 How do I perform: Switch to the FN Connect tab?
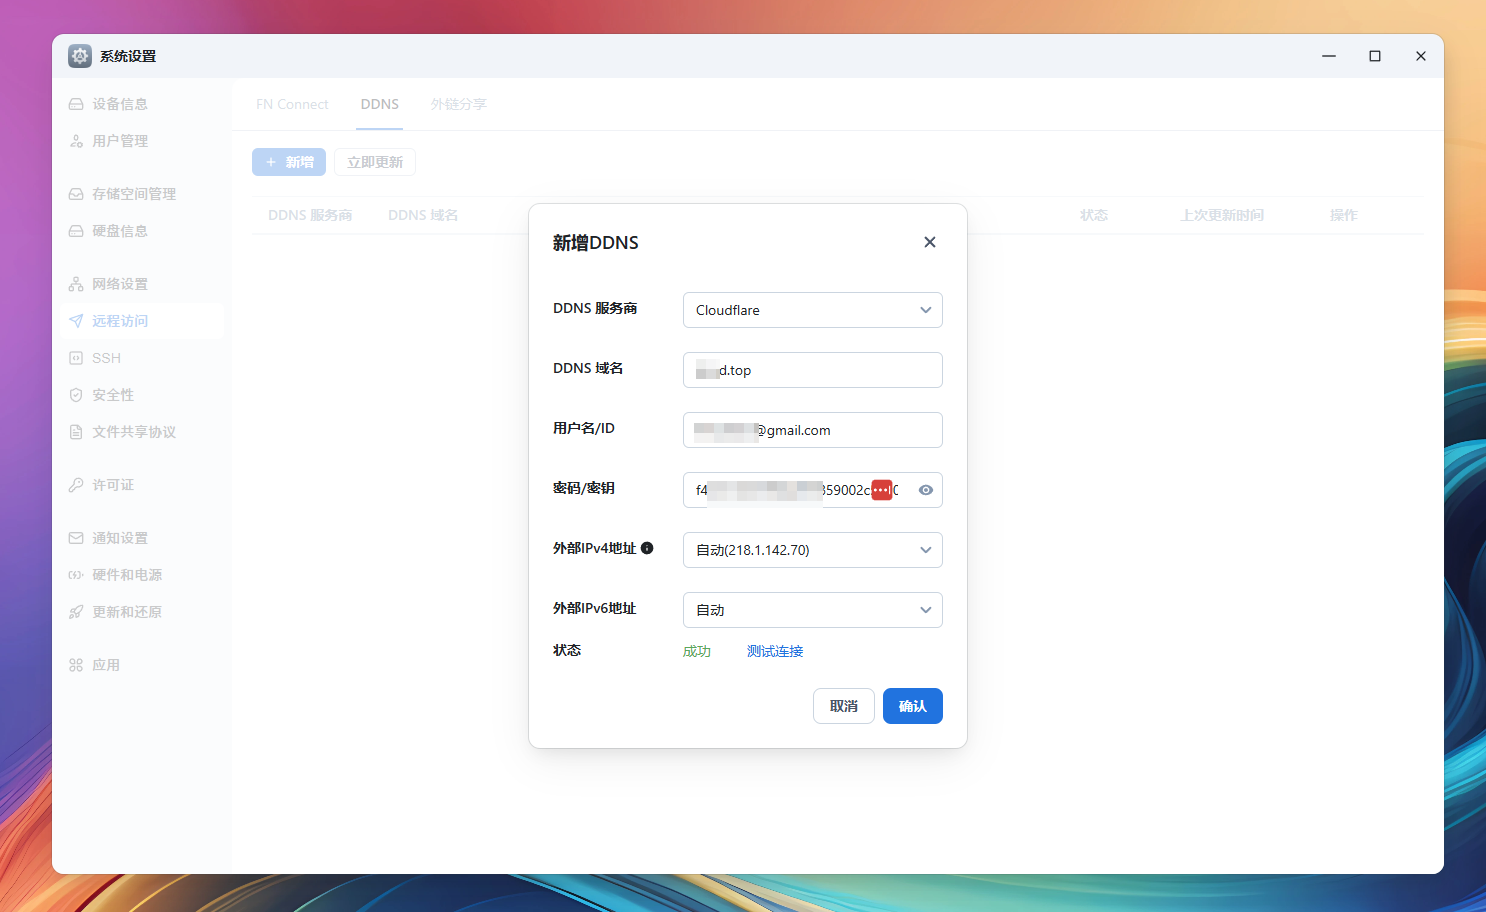coord(292,104)
